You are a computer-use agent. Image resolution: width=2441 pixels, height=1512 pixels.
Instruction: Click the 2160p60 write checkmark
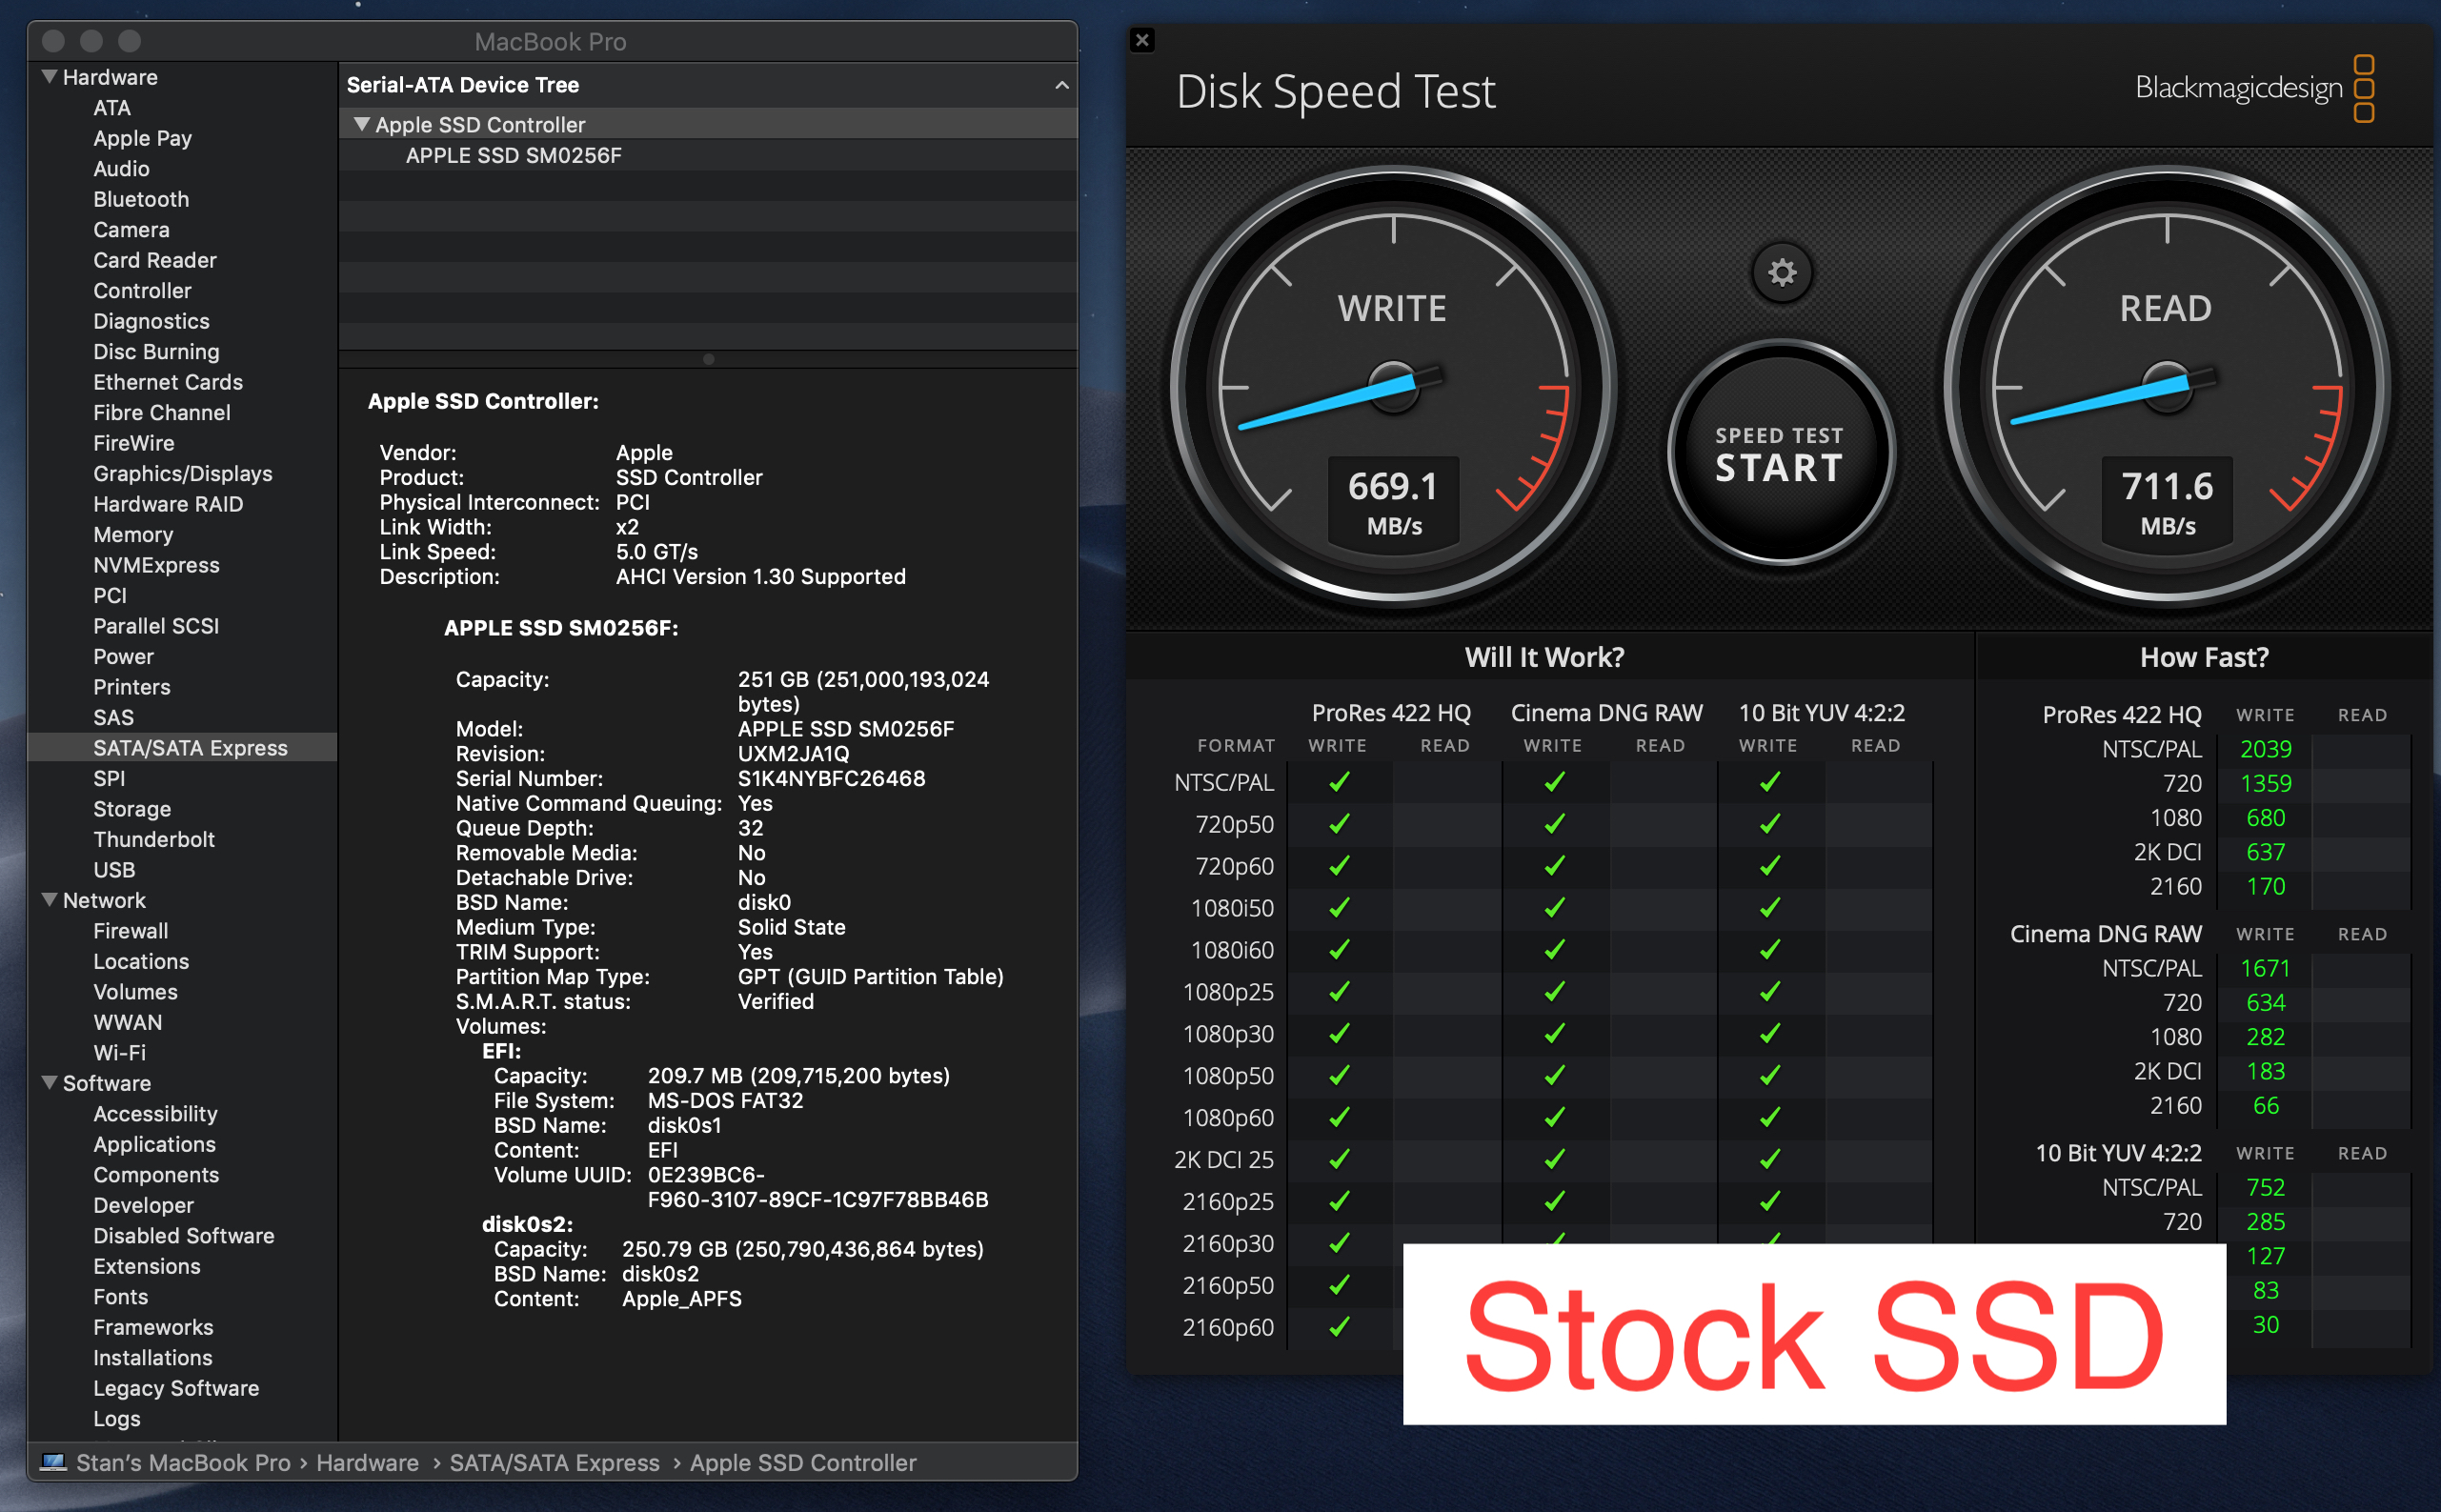[x=1339, y=1327]
